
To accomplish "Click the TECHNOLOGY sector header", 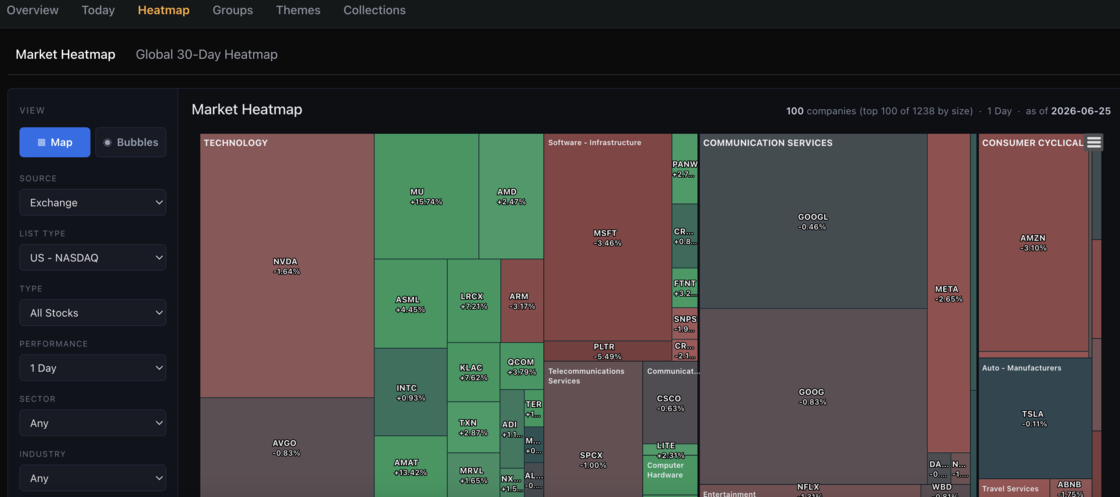I will (x=236, y=143).
